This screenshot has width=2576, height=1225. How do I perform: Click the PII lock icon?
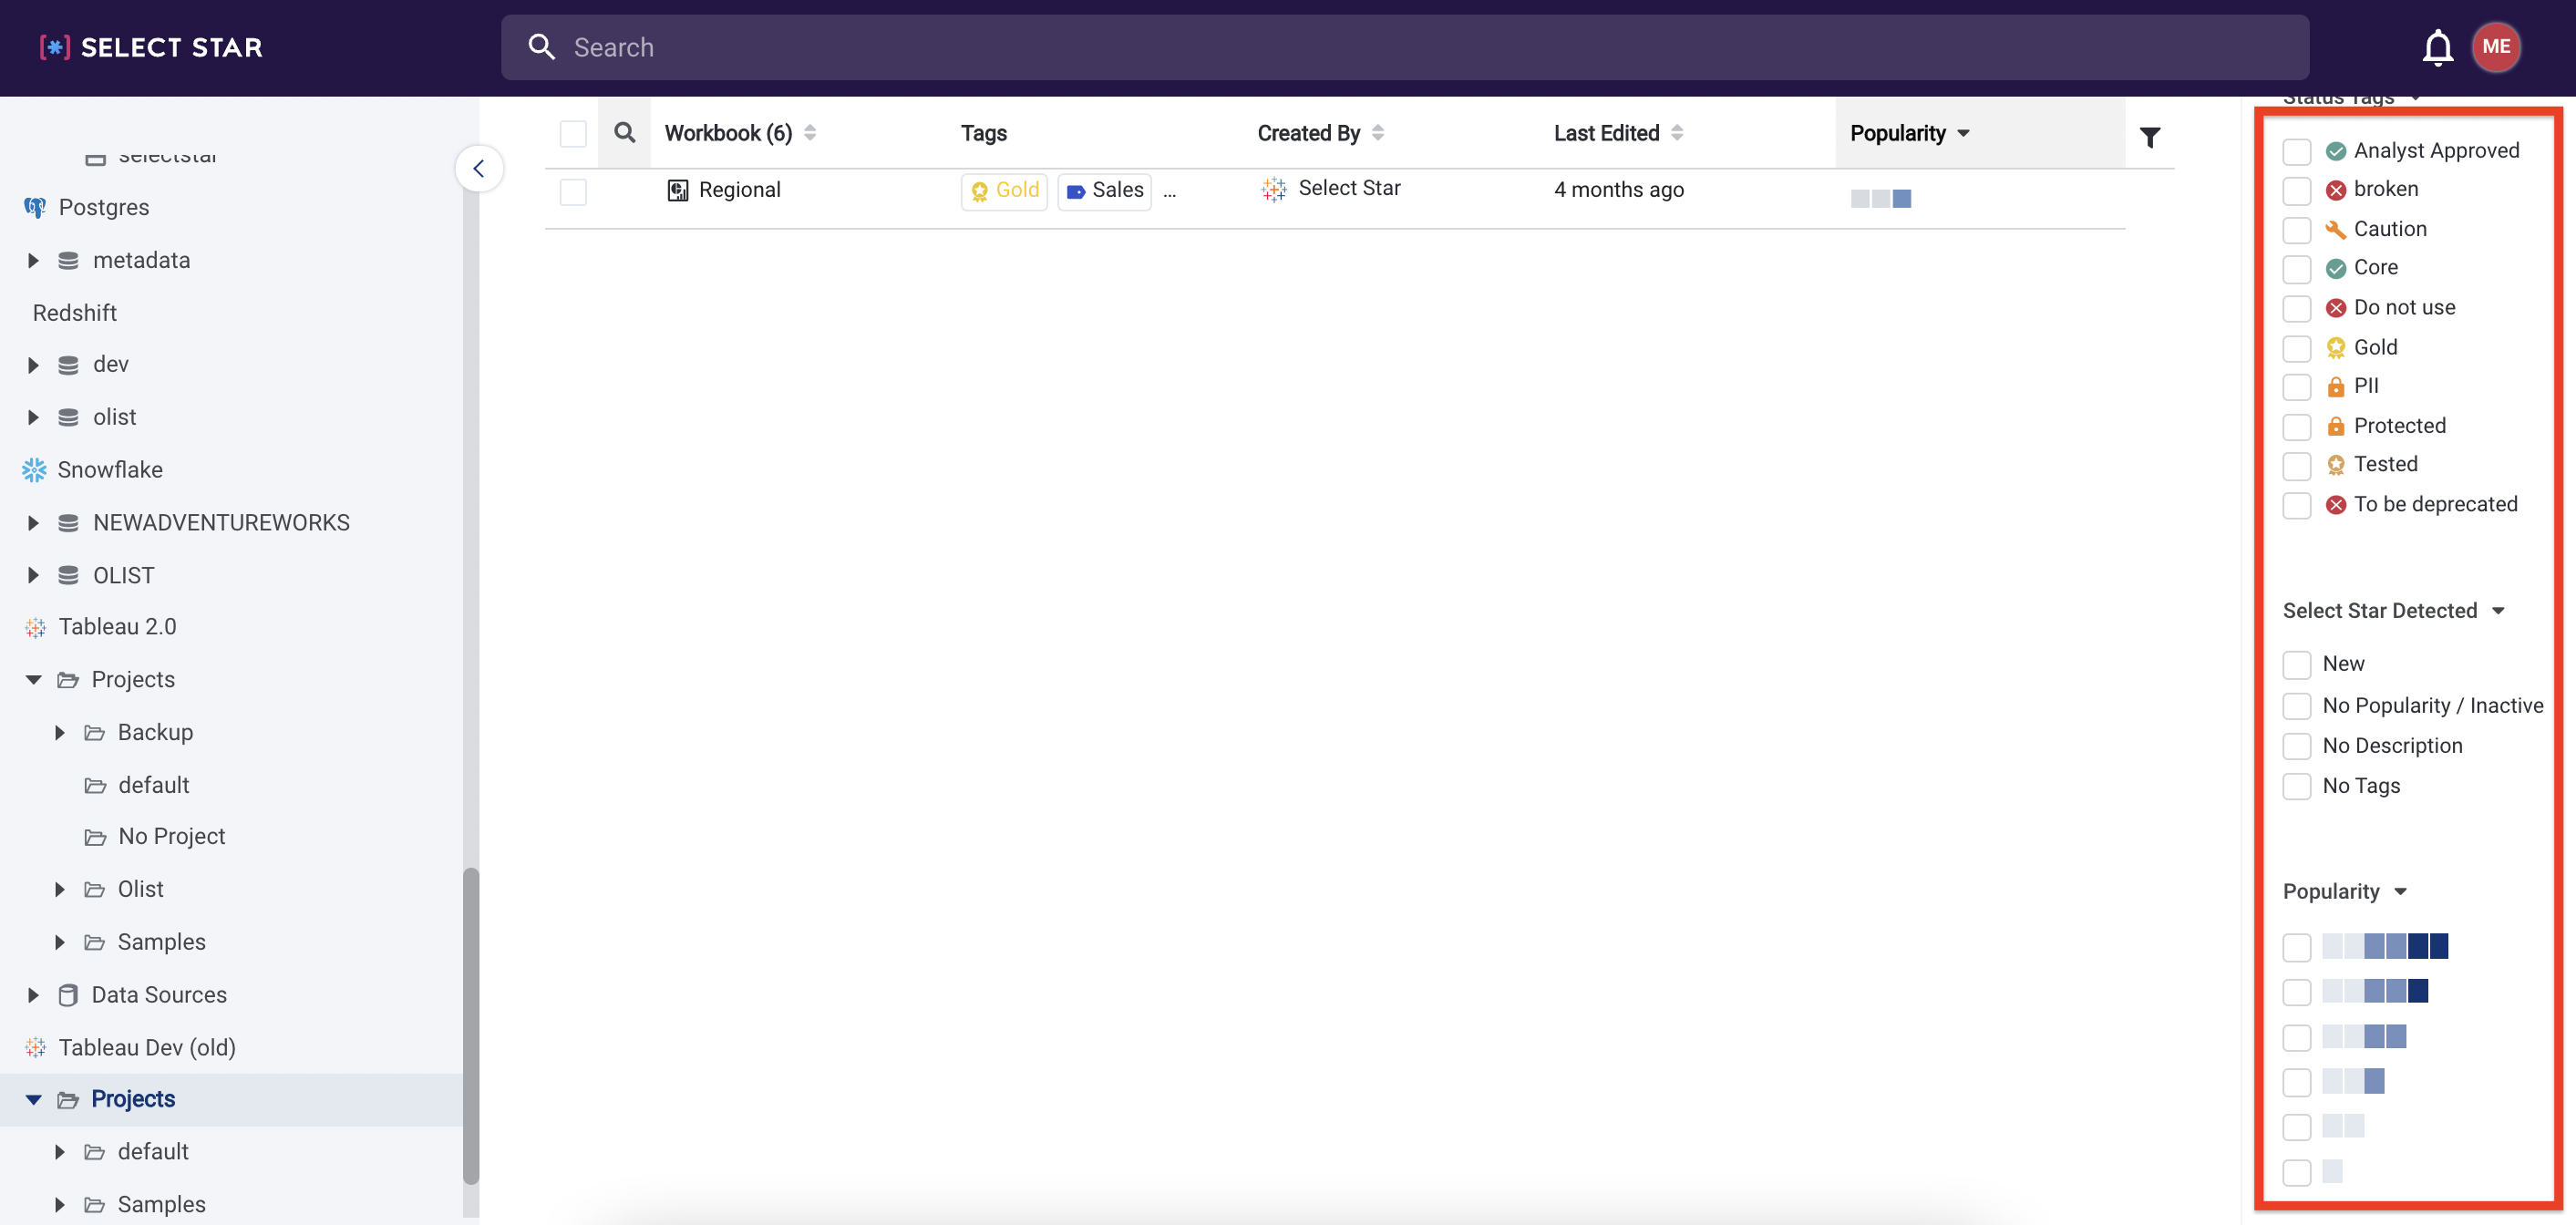point(2336,387)
